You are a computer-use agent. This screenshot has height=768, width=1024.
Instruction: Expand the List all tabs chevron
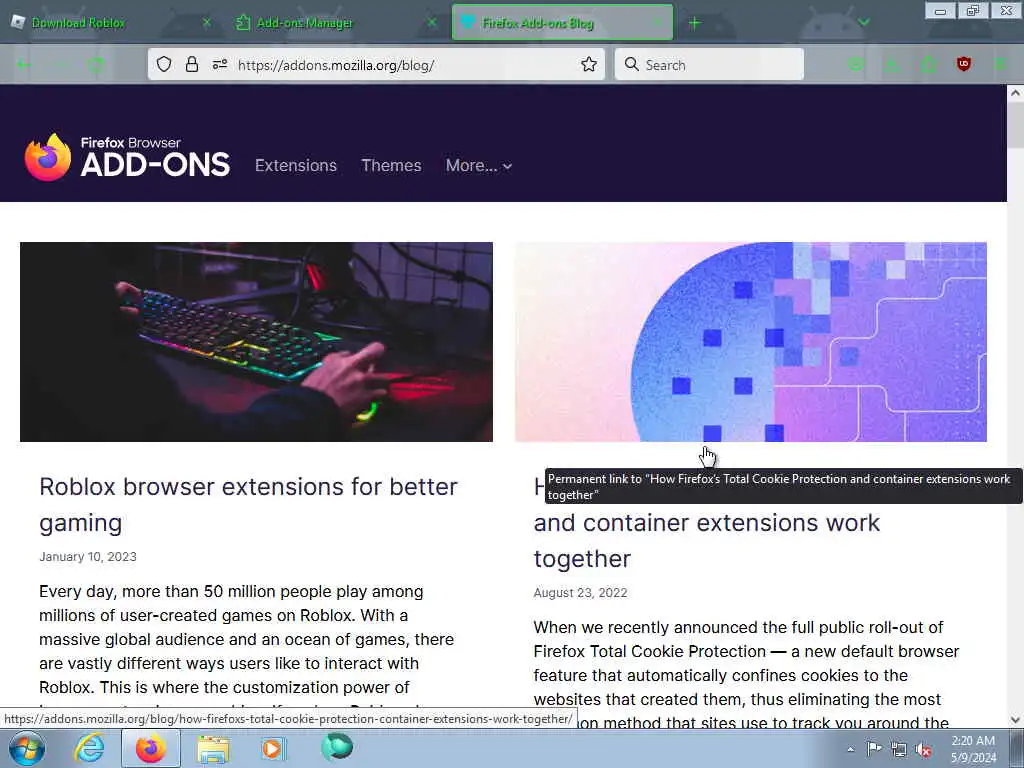click(x=864, y=23)
